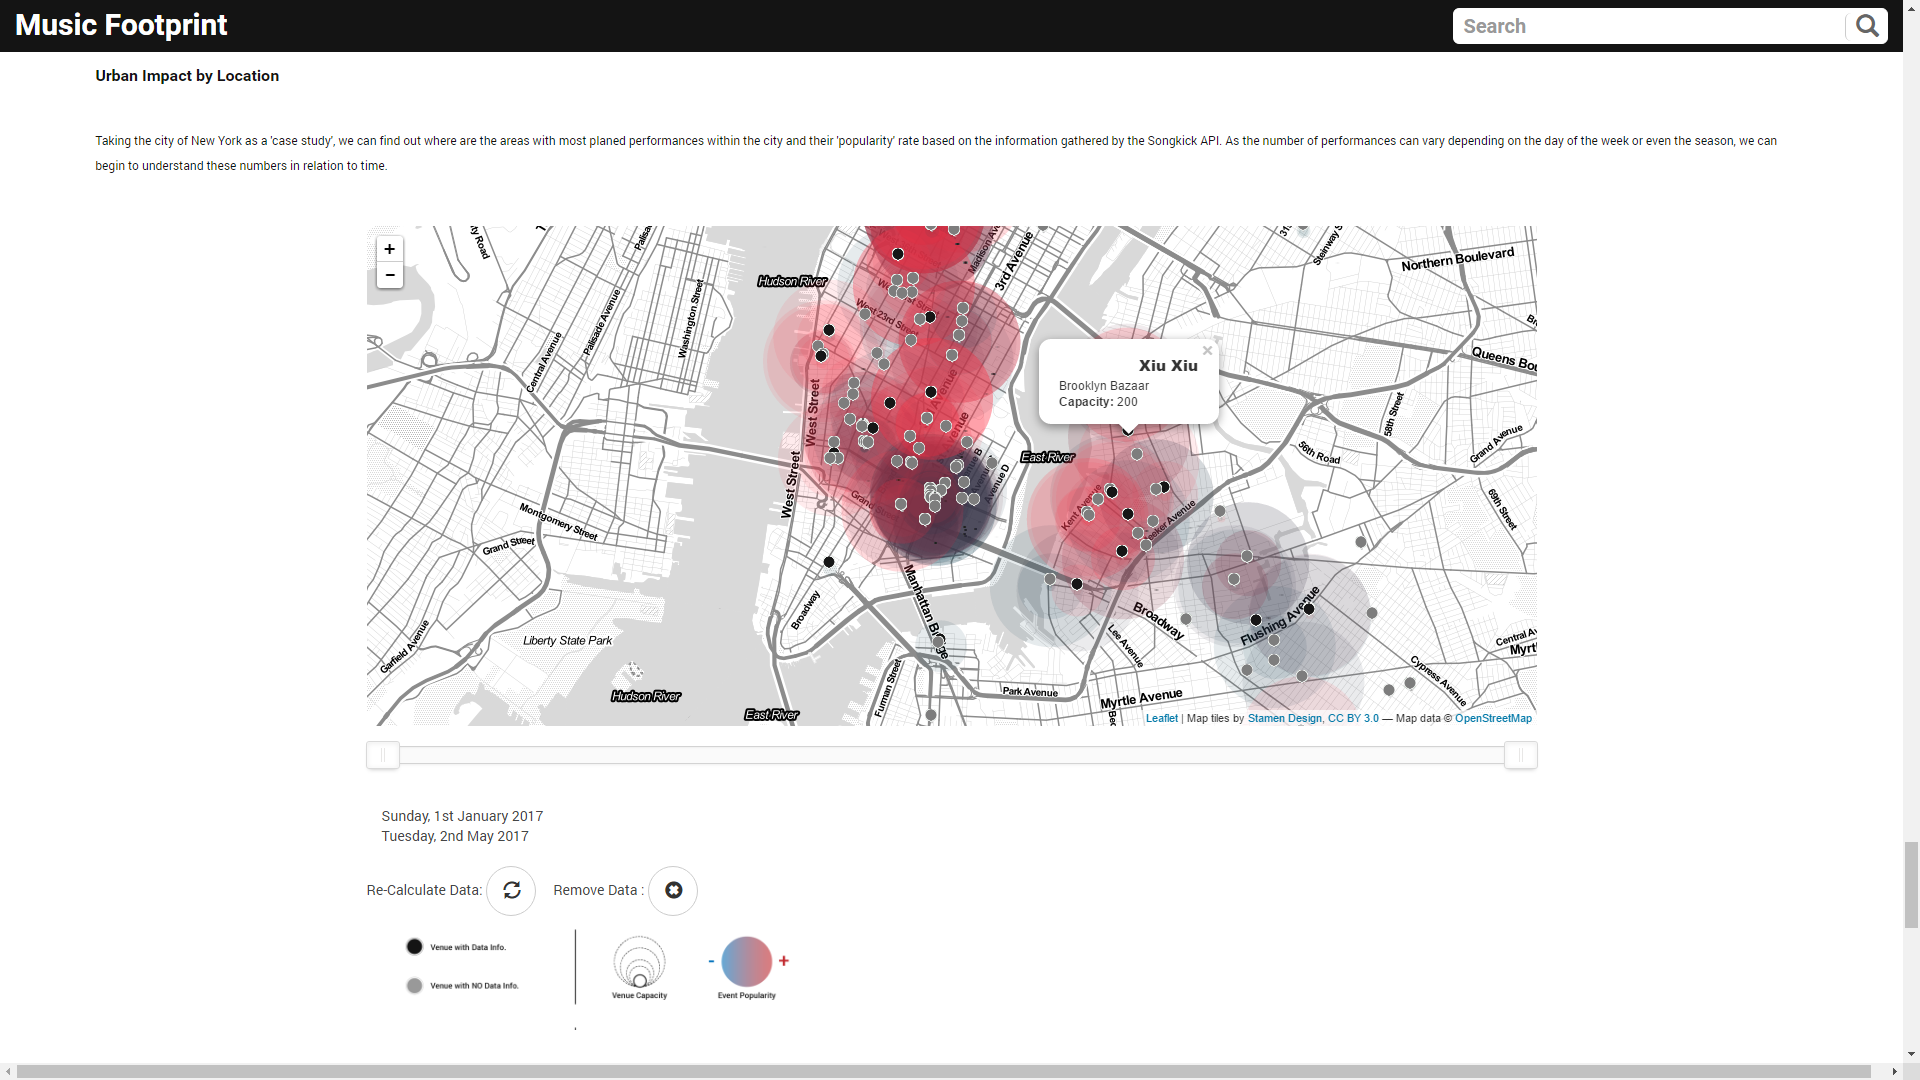Click the scroll right arrow at bottom

click(1895, 1071)
